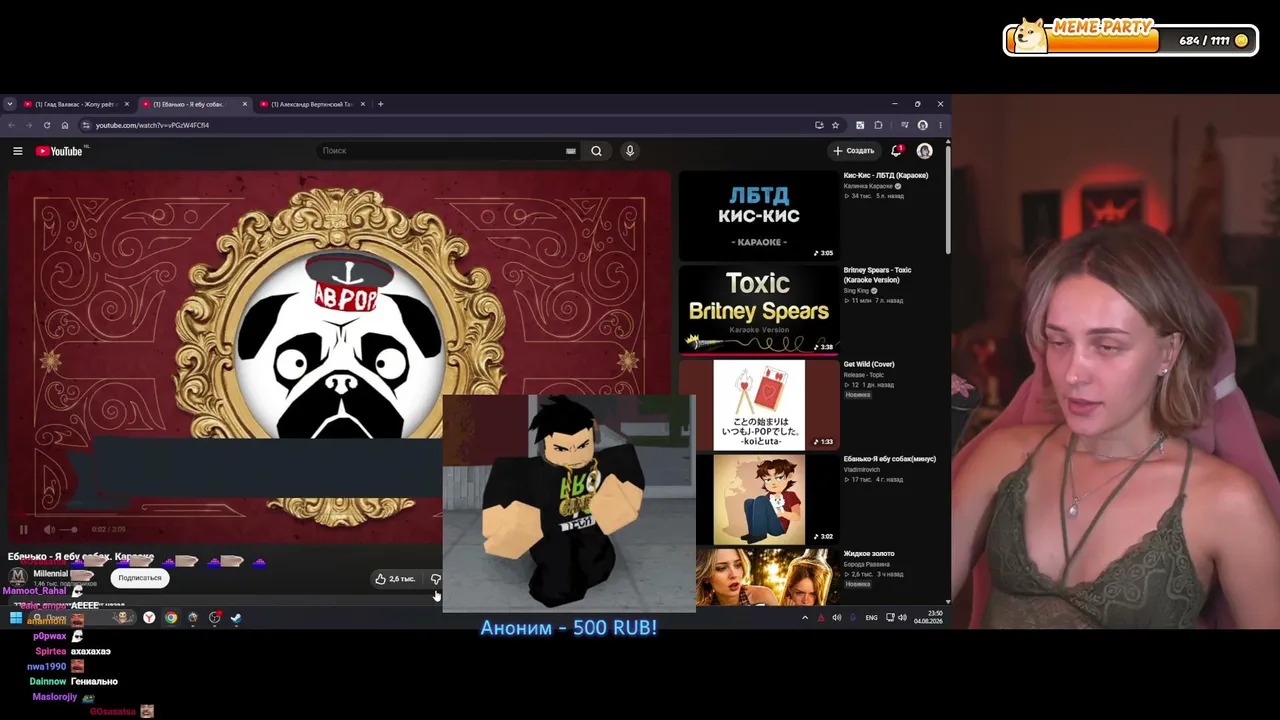1280x720 pixels.
Task: Click the Meme Party 684 / 1111 goal bar
Action: 1131,38
